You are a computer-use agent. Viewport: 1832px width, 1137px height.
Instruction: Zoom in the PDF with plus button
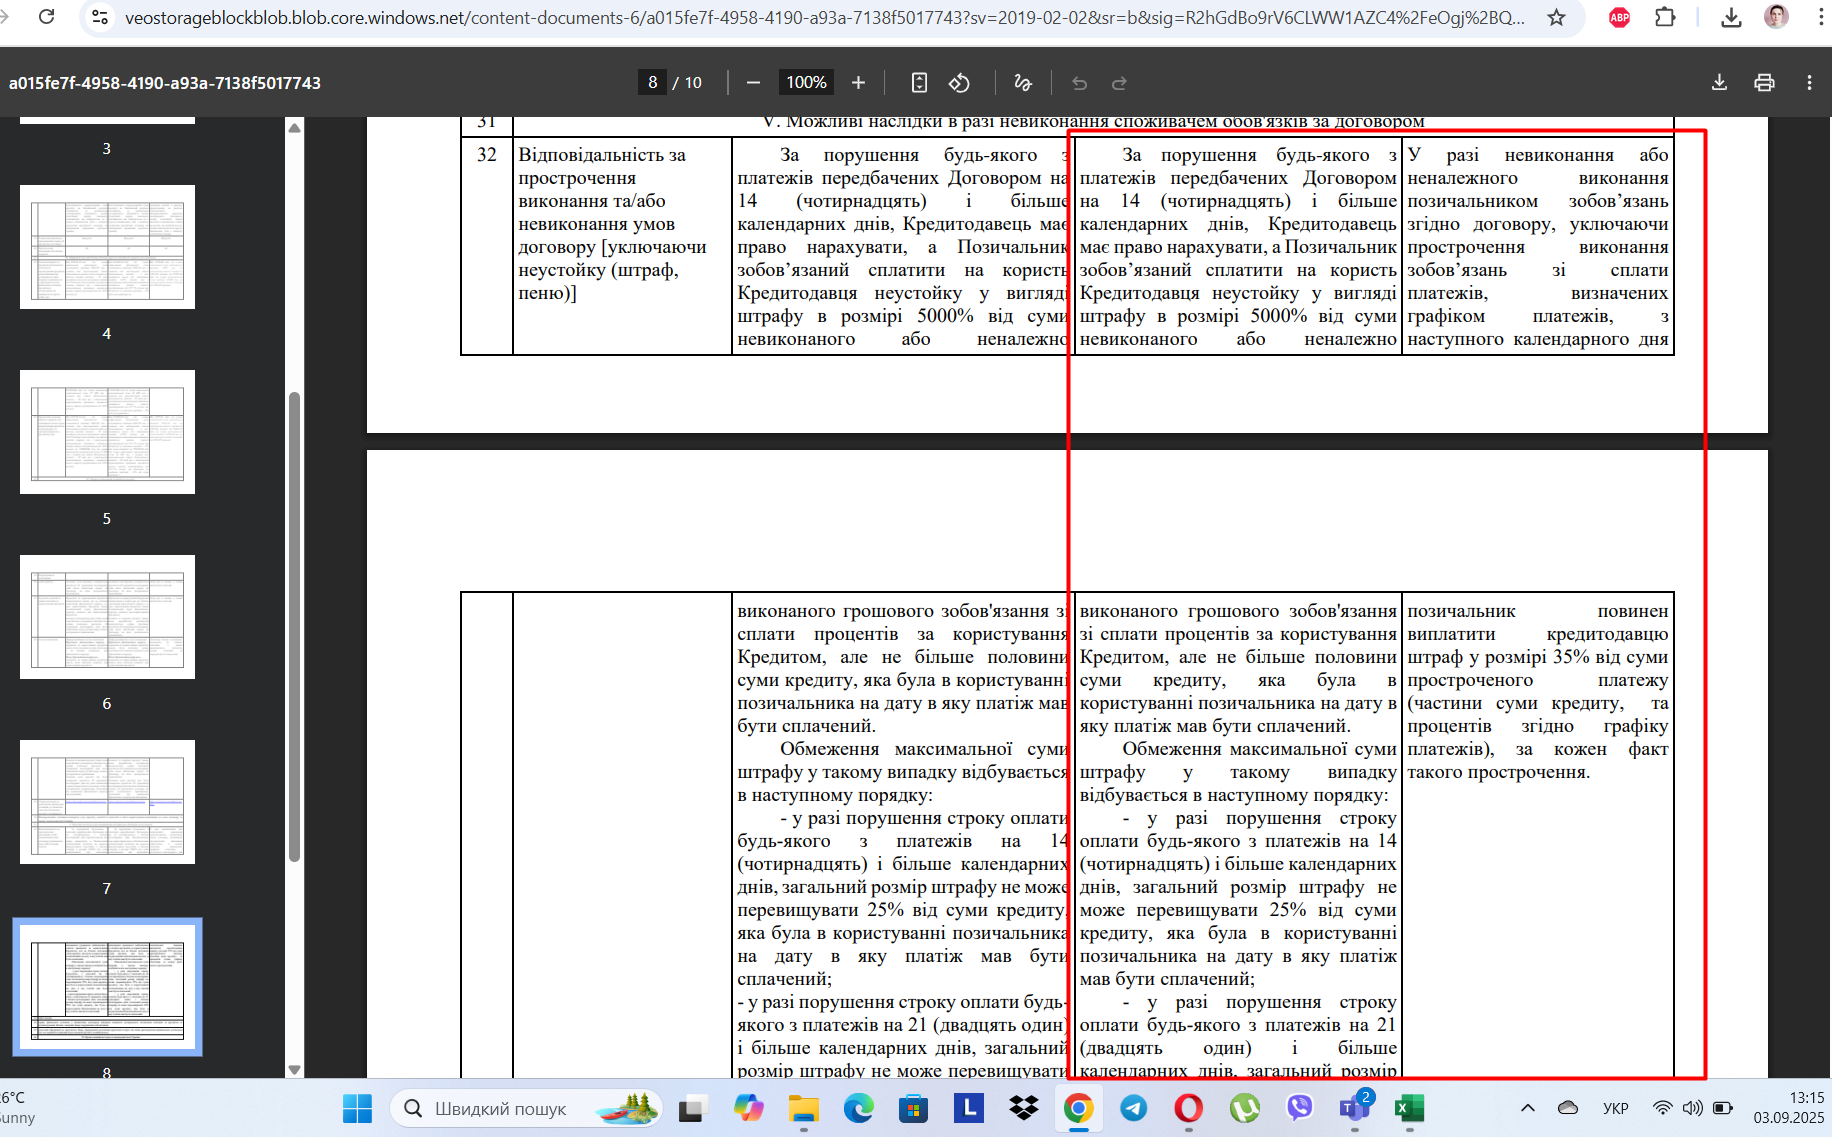858,82
